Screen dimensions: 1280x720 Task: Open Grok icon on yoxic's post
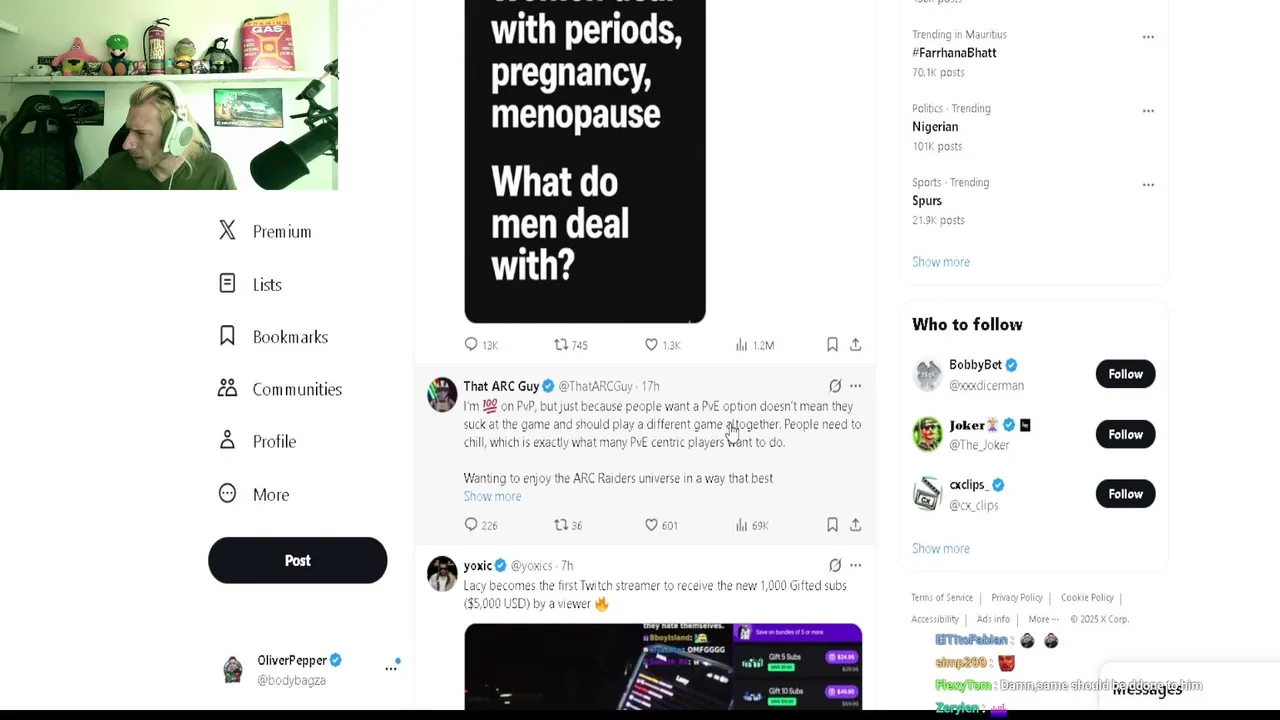point(835,565)
